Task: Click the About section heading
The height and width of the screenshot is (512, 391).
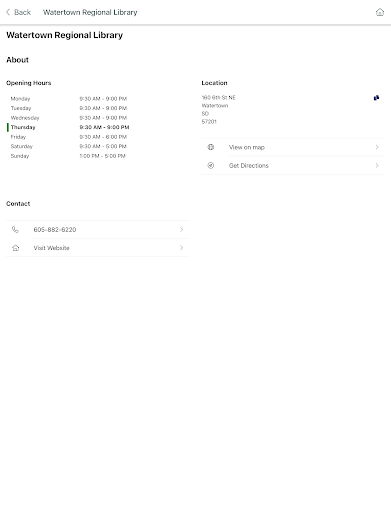Action: (17, 60)
